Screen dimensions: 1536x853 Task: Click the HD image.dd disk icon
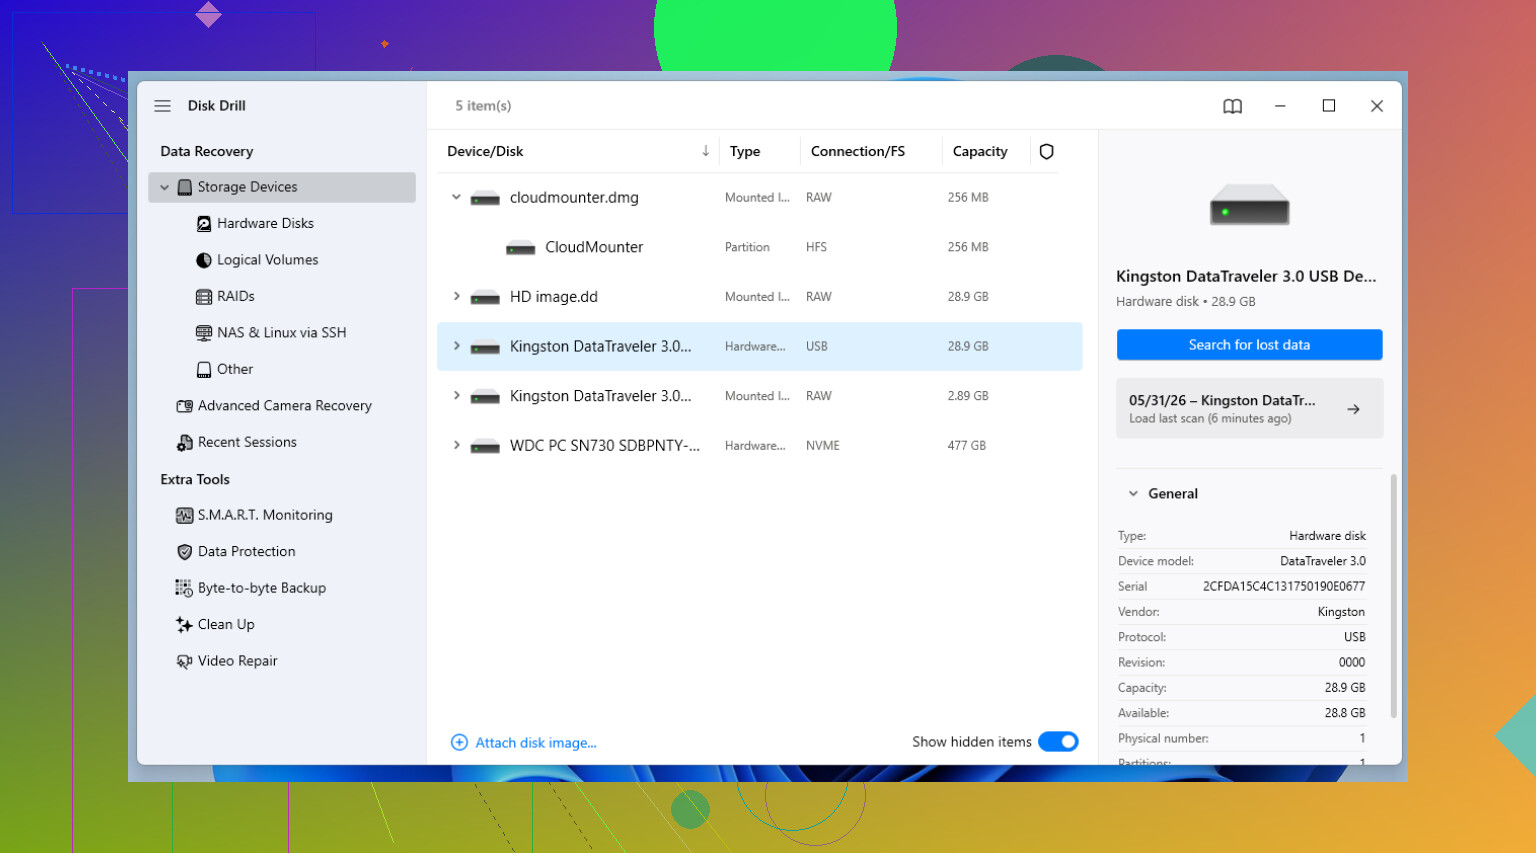point(485,297)
